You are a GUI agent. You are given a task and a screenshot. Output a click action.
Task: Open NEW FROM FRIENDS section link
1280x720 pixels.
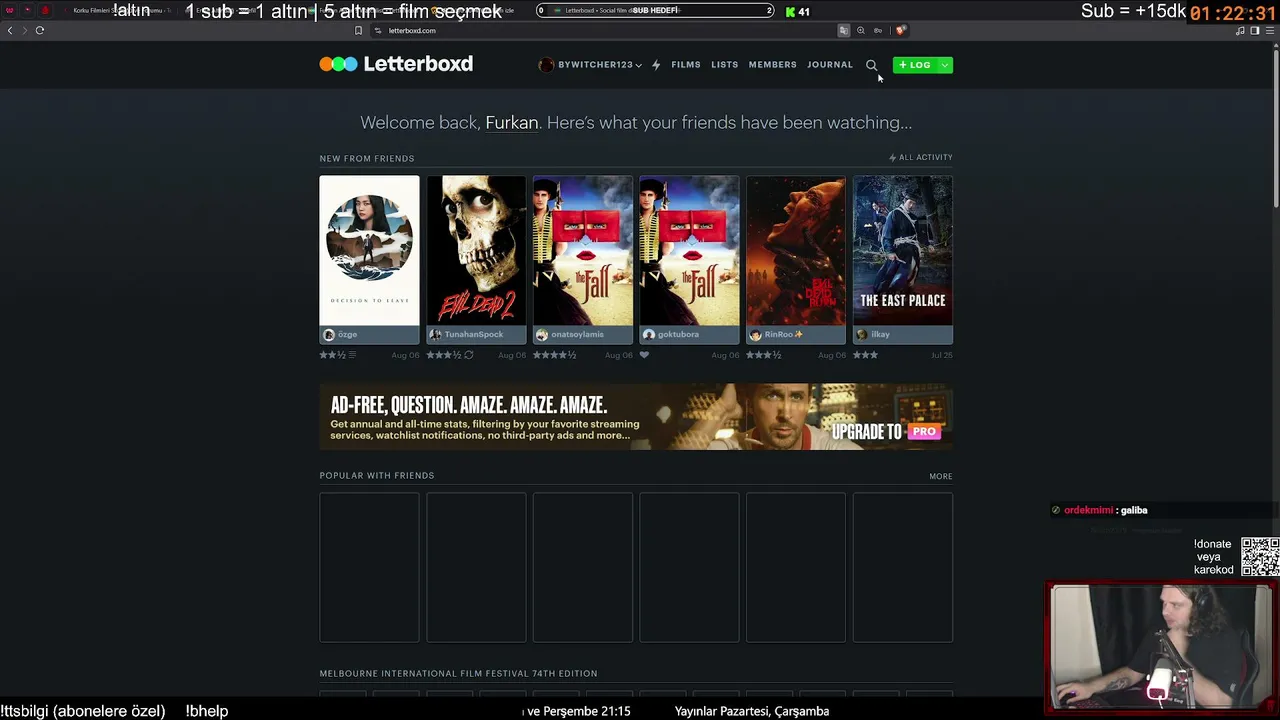click(x=367, y=158)
